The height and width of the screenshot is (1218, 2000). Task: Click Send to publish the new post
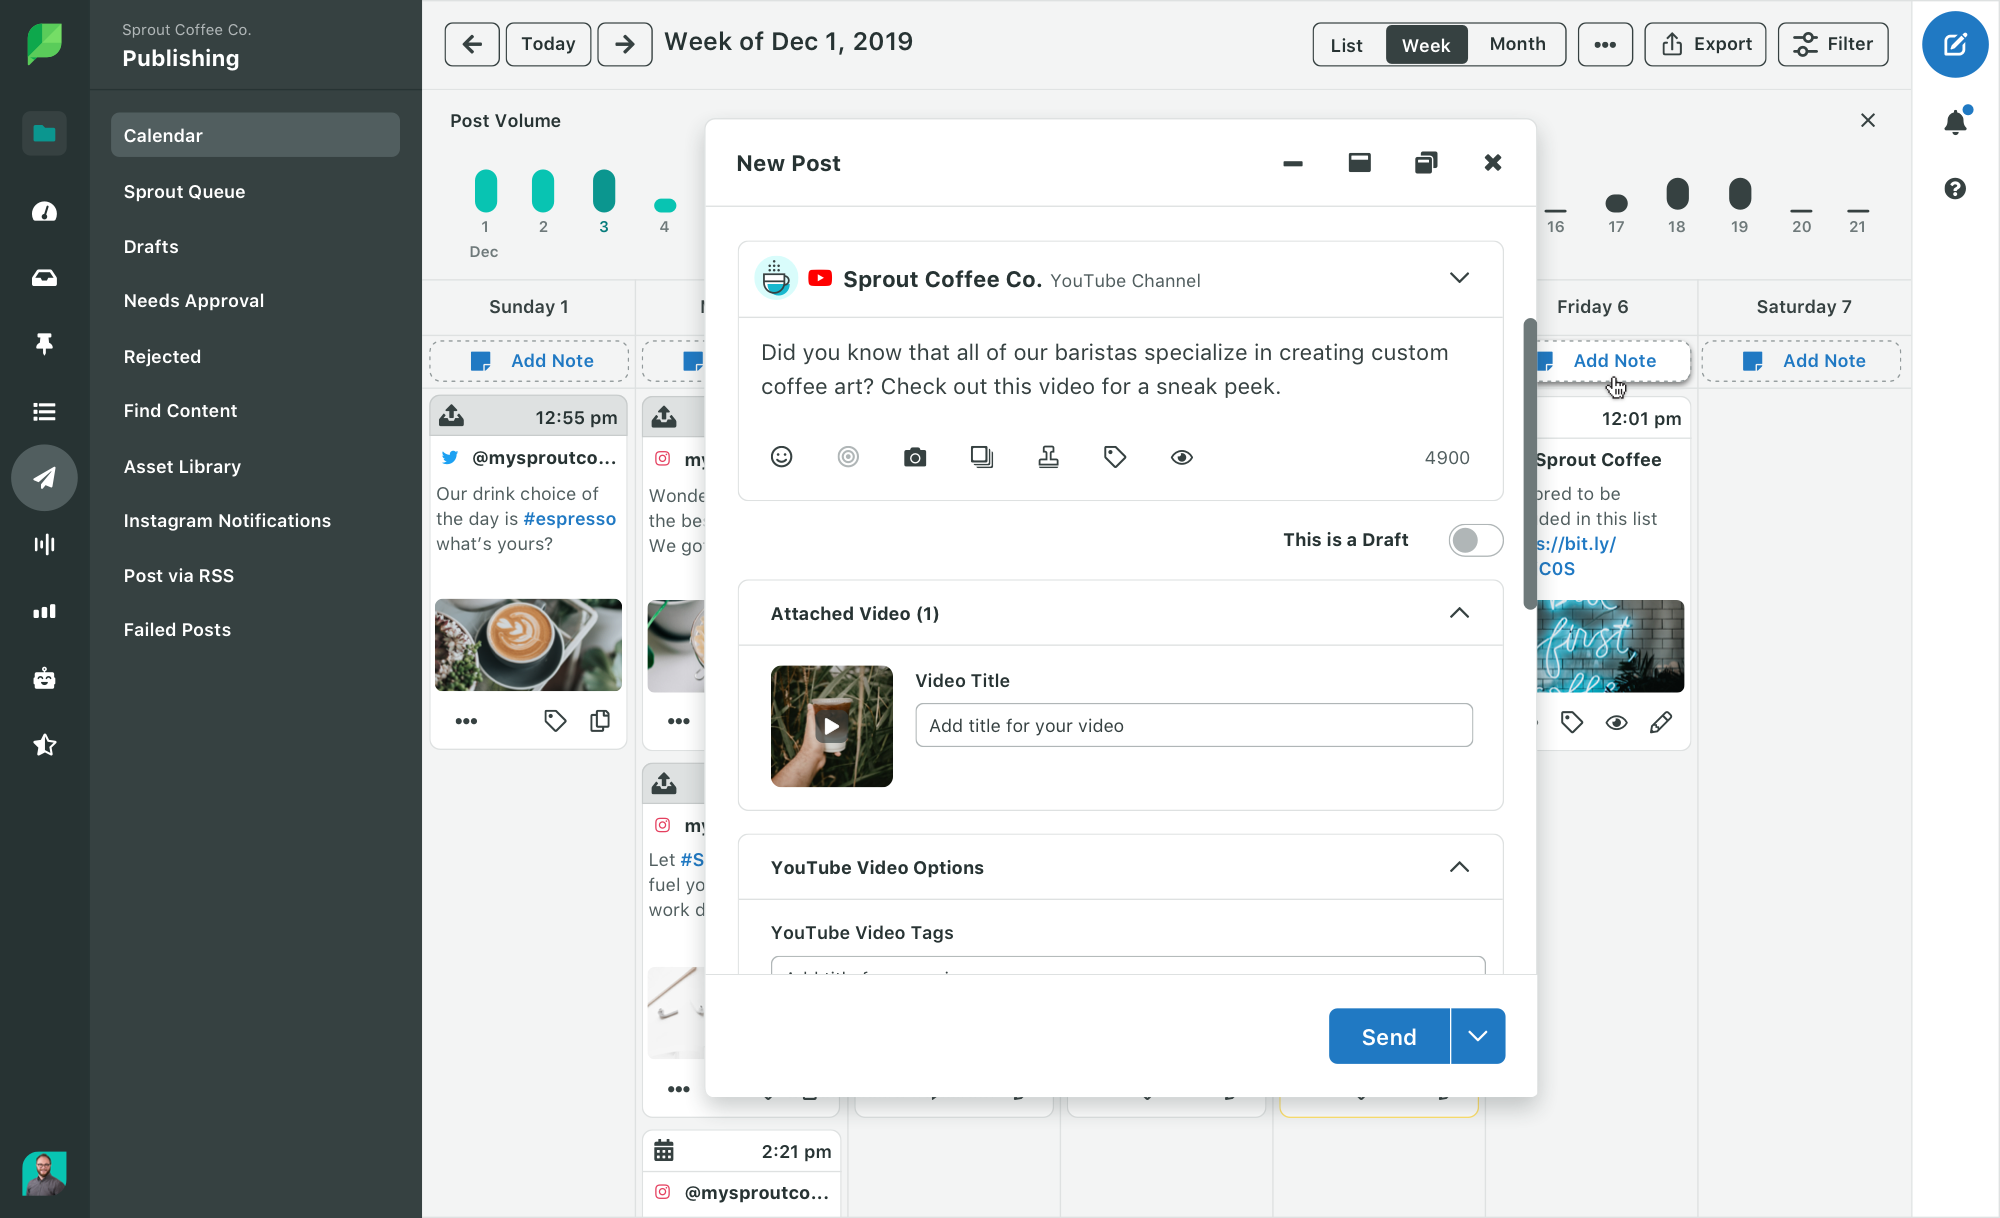pos(1389,1037)
